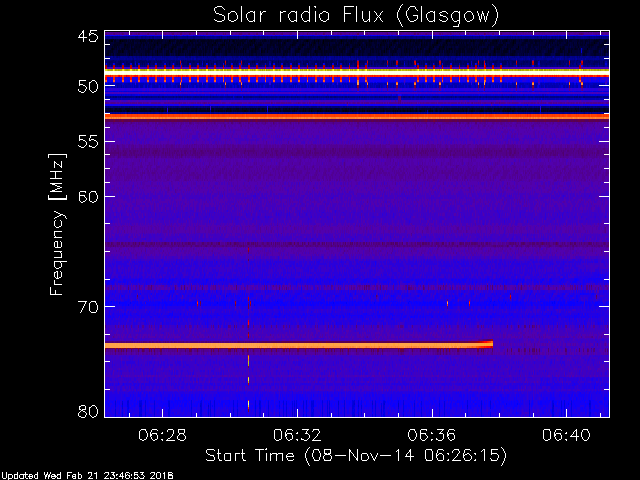640x480 pixels.
Task: Click the frequency tick label "60"
Action: pos(88,197)
